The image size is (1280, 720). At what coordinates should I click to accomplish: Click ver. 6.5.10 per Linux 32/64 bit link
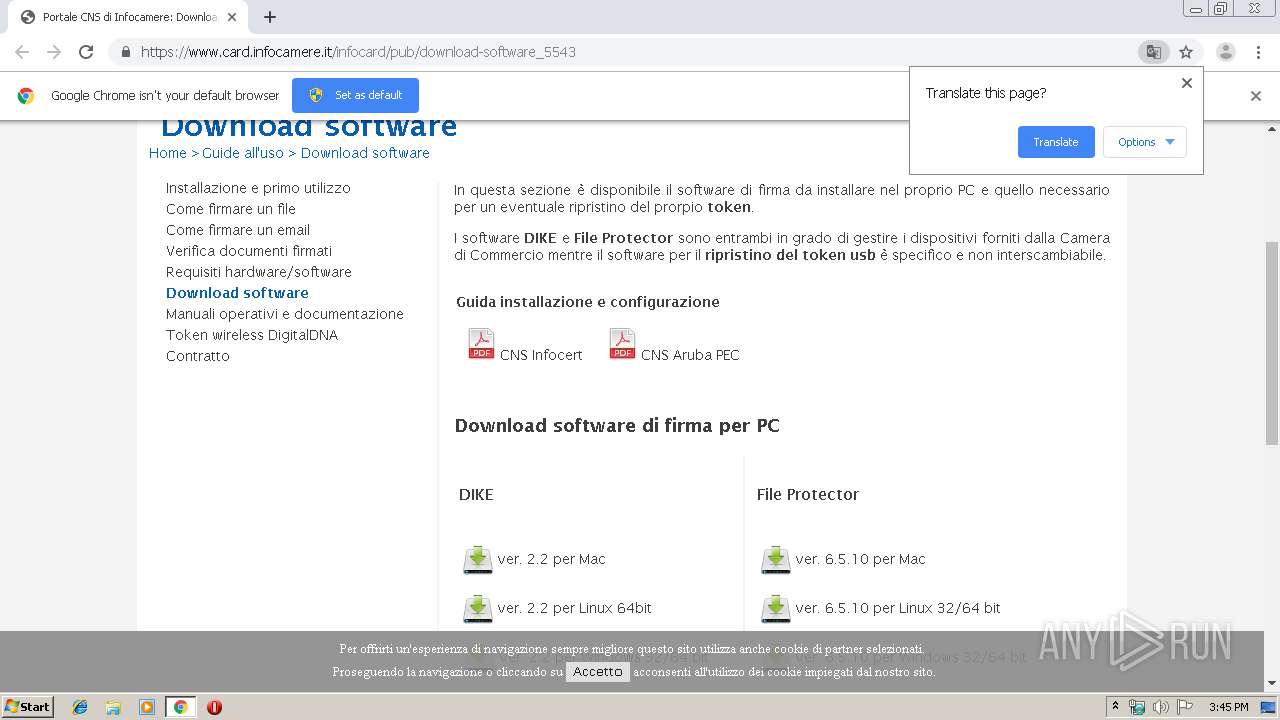pos(898,608)
